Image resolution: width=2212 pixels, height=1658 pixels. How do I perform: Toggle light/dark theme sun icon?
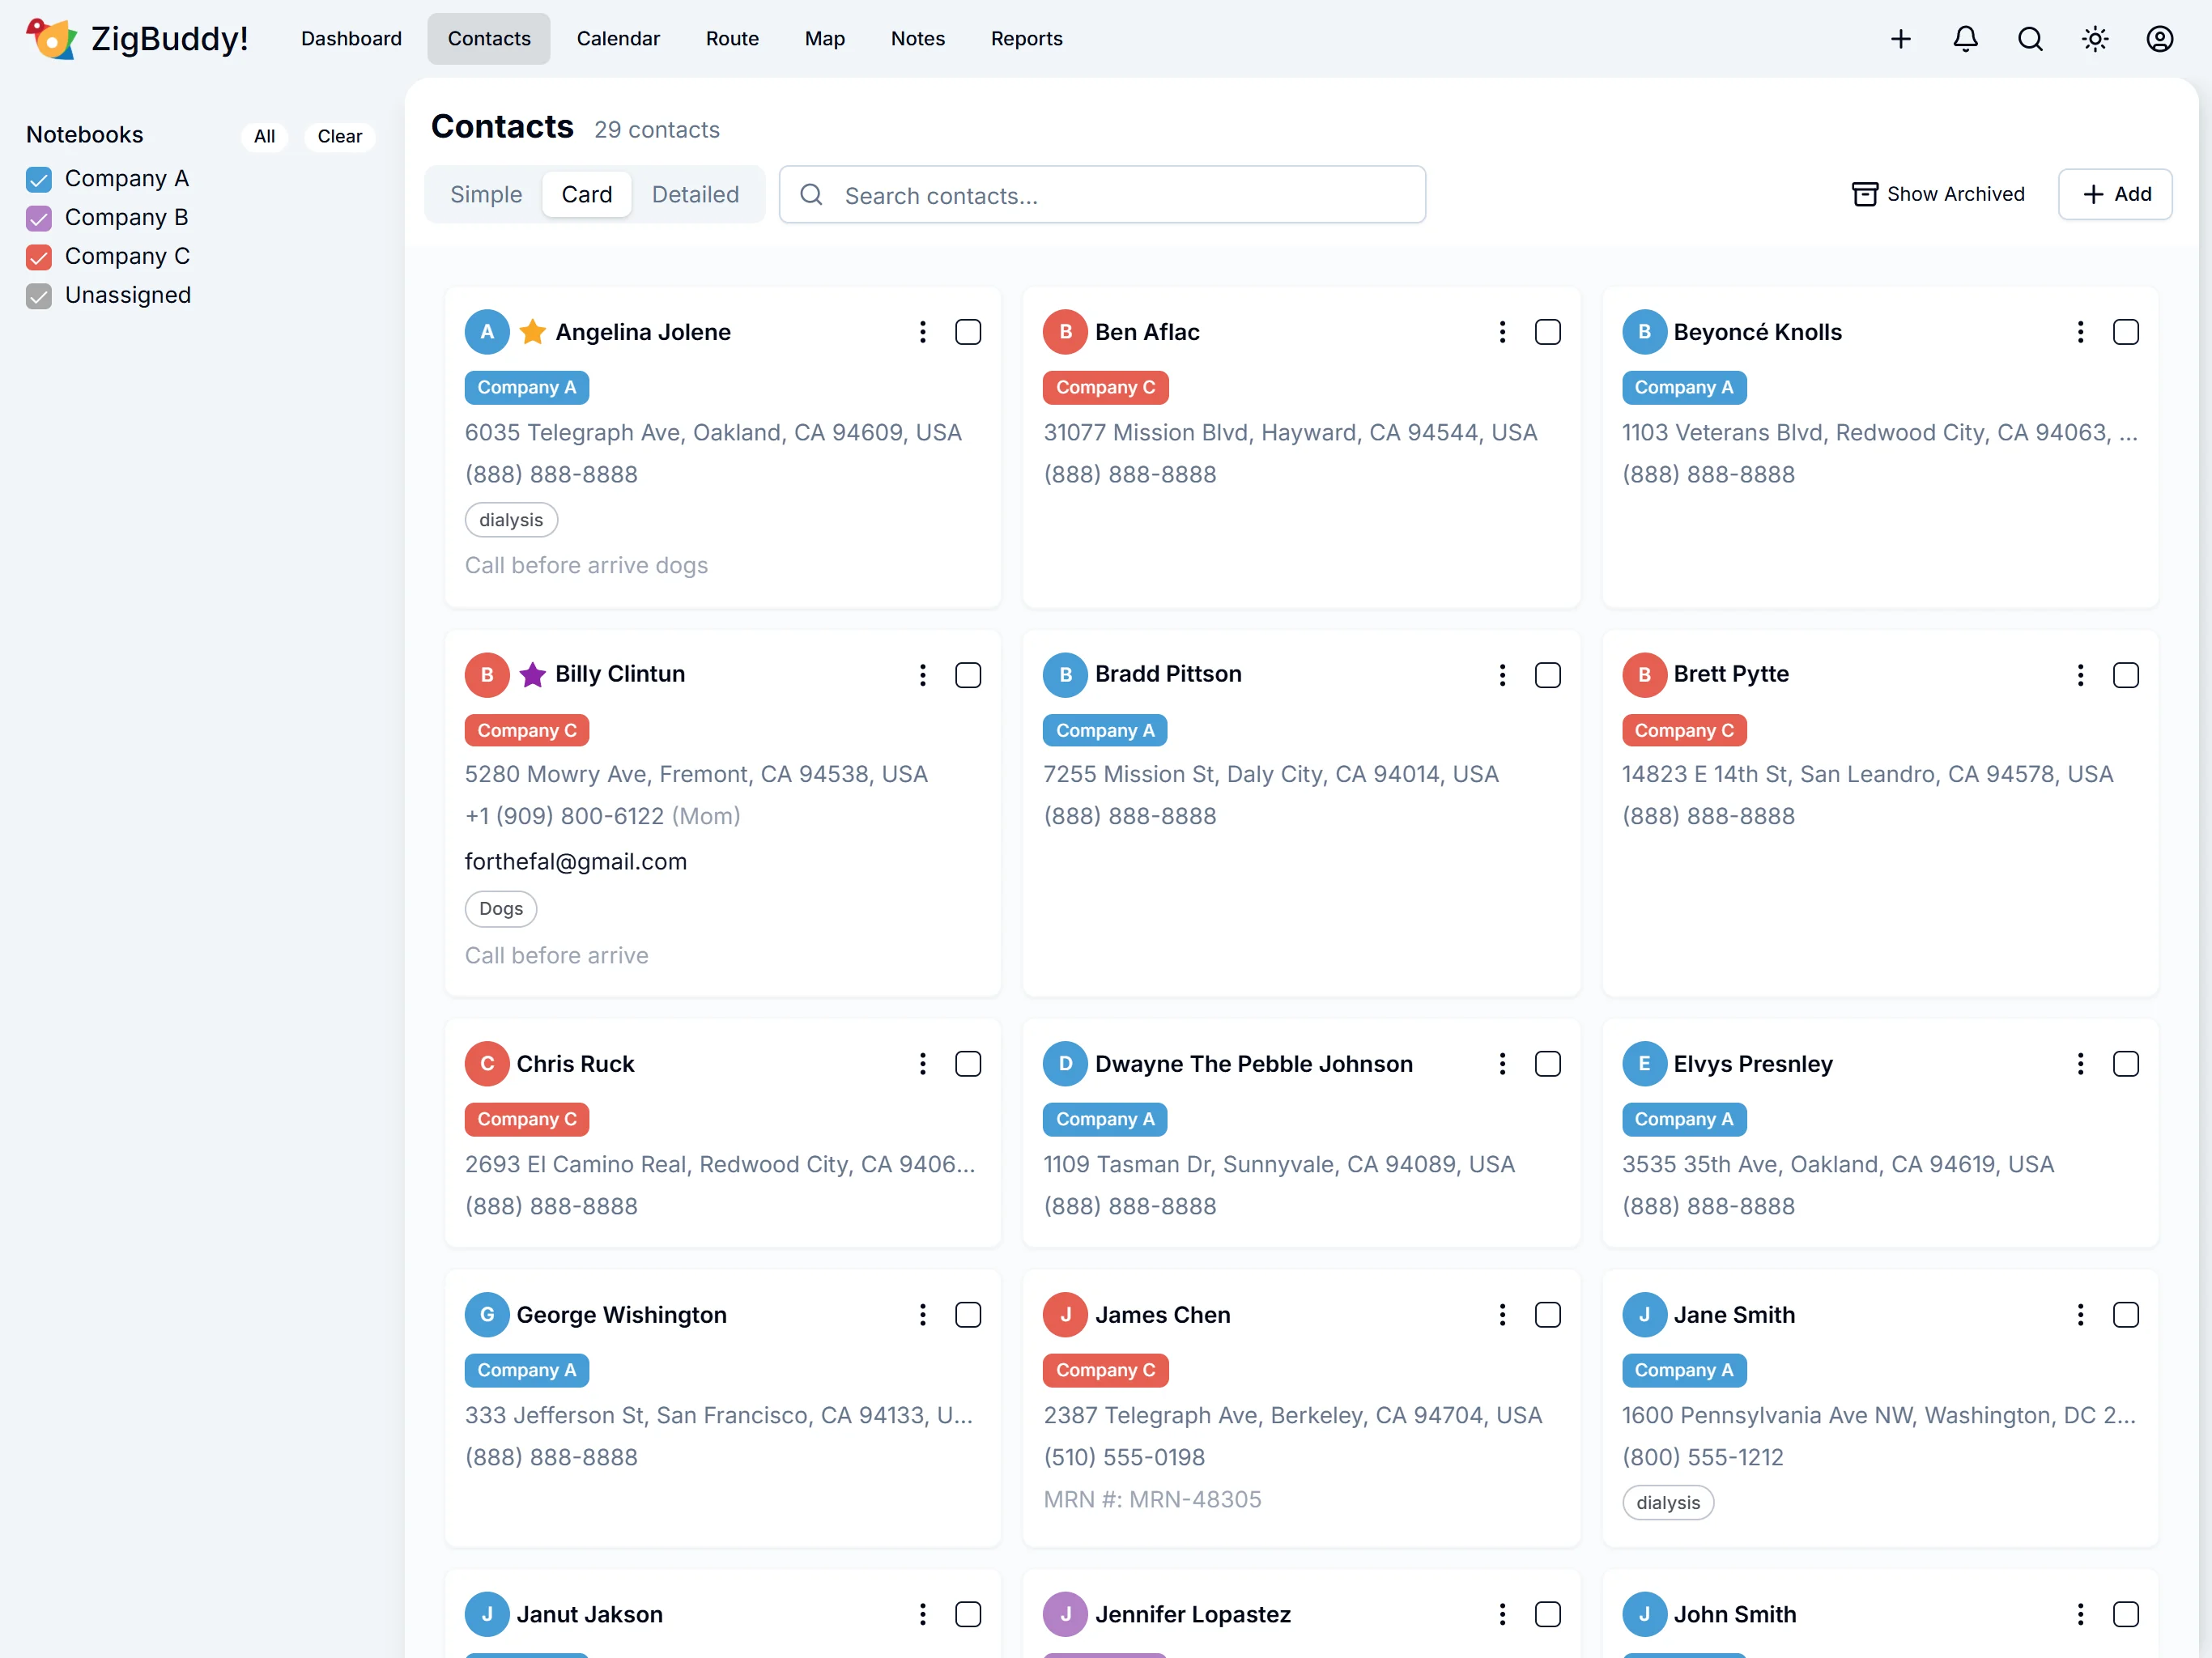point(2095,39)
